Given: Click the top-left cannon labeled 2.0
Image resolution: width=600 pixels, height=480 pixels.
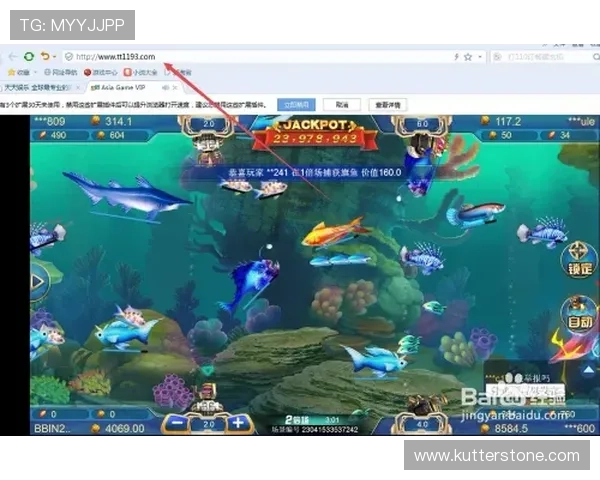Looking at the screenshot, I should tap(209, 138).
